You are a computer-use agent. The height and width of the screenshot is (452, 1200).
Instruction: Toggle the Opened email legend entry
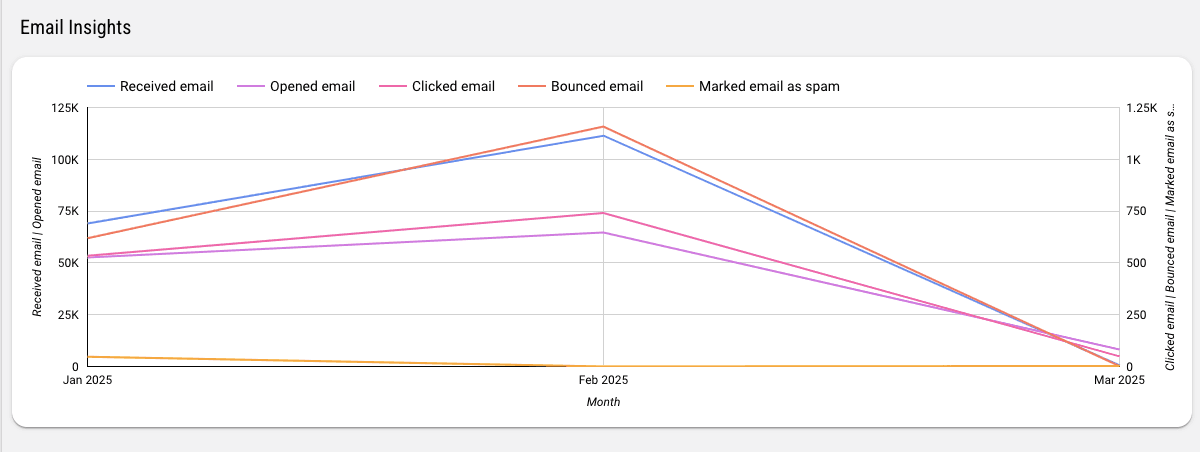click(312, 86)
